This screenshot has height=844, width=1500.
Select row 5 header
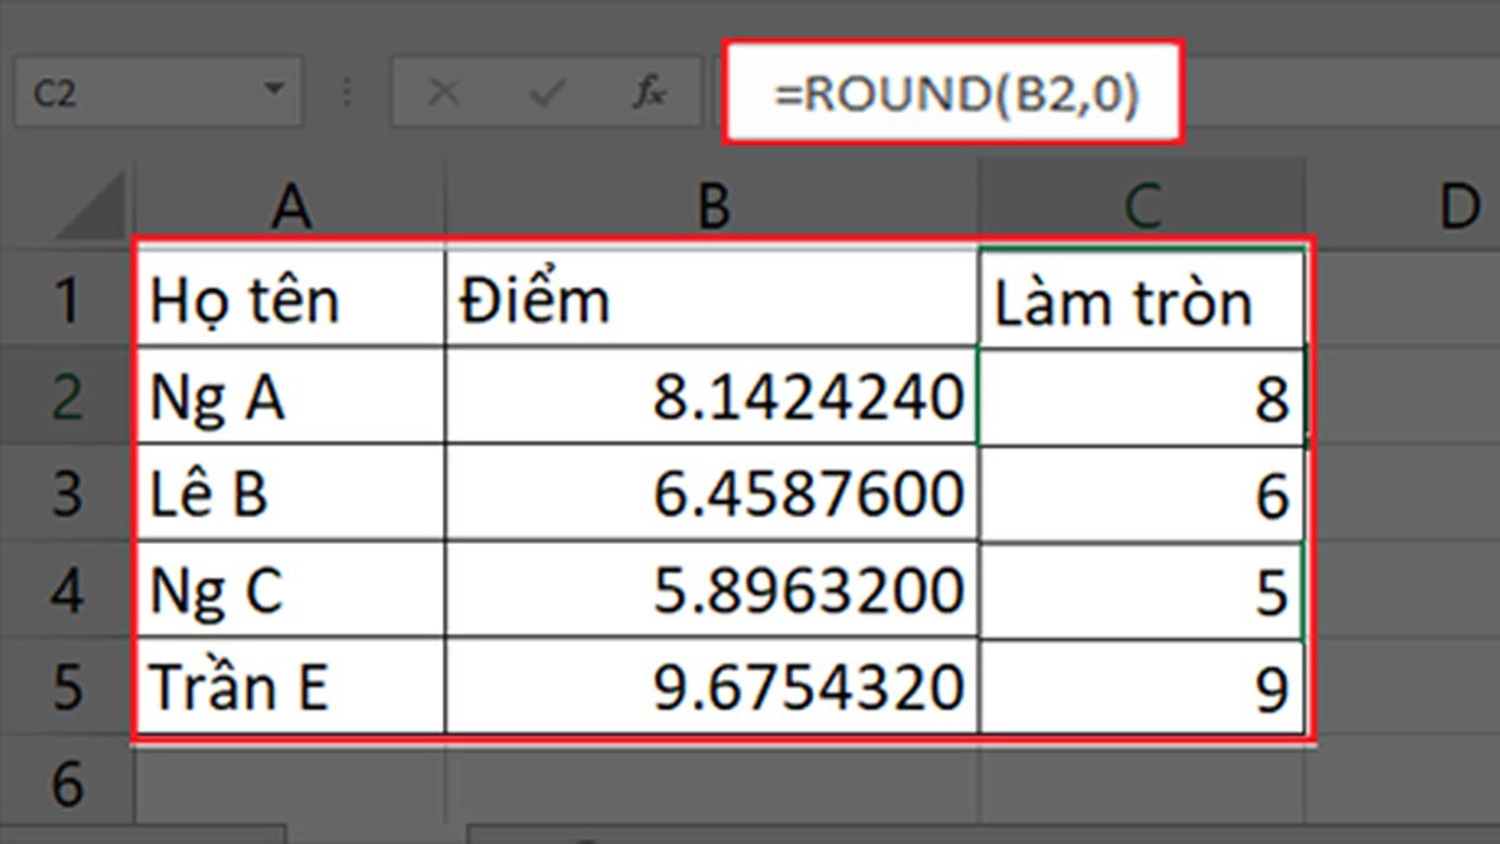[x=67, y=687]
